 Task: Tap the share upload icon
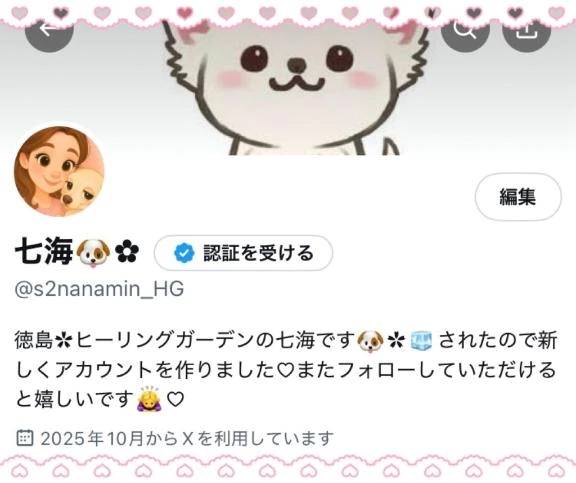tap(526, 29)
